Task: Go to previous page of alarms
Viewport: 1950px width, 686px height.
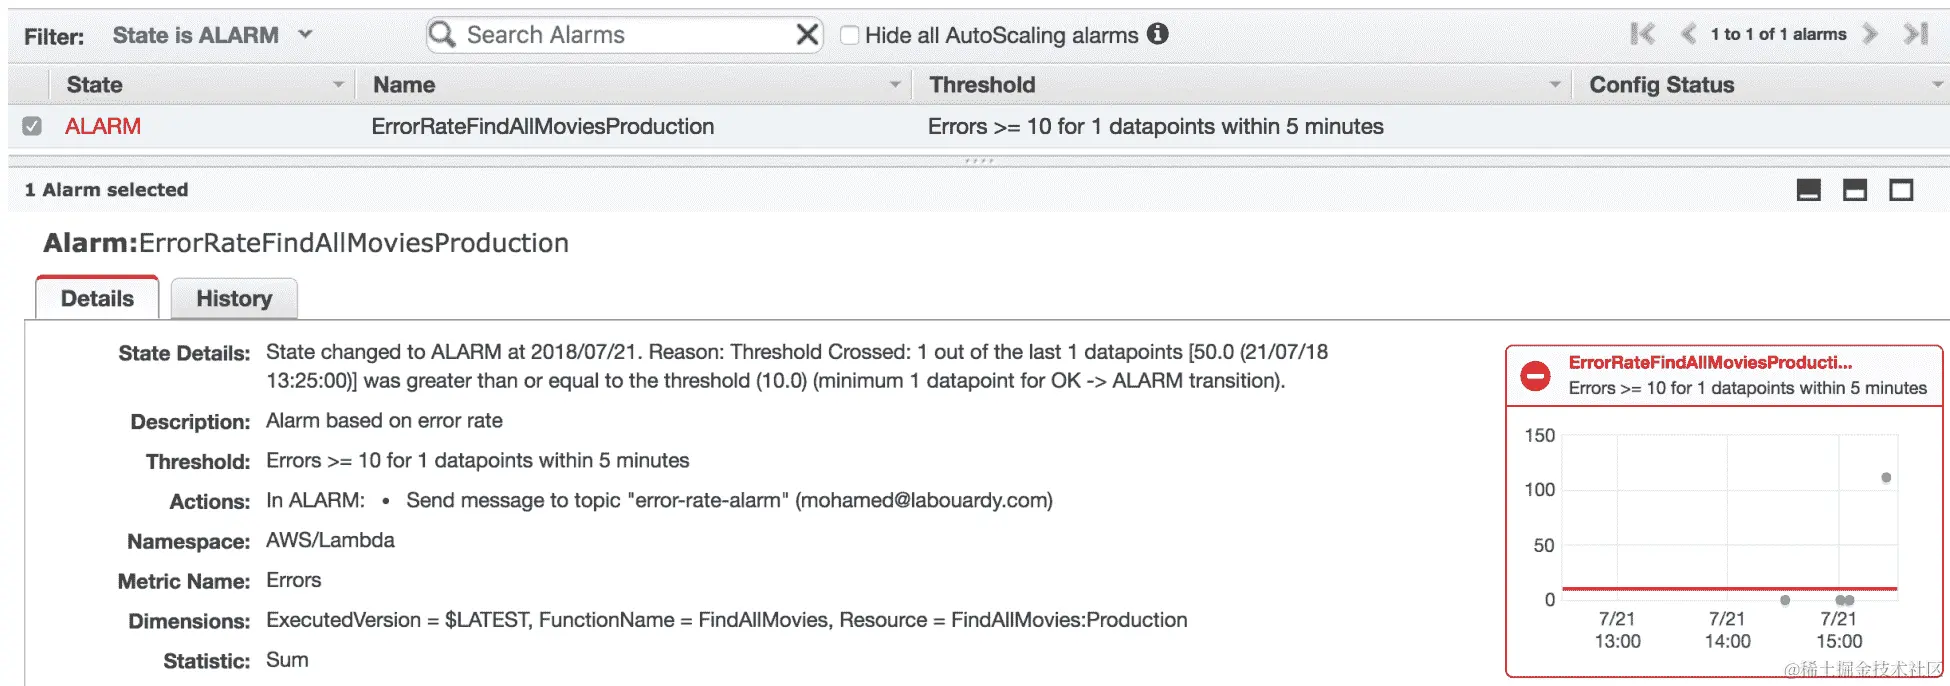Action: (x=1688, y=34)
